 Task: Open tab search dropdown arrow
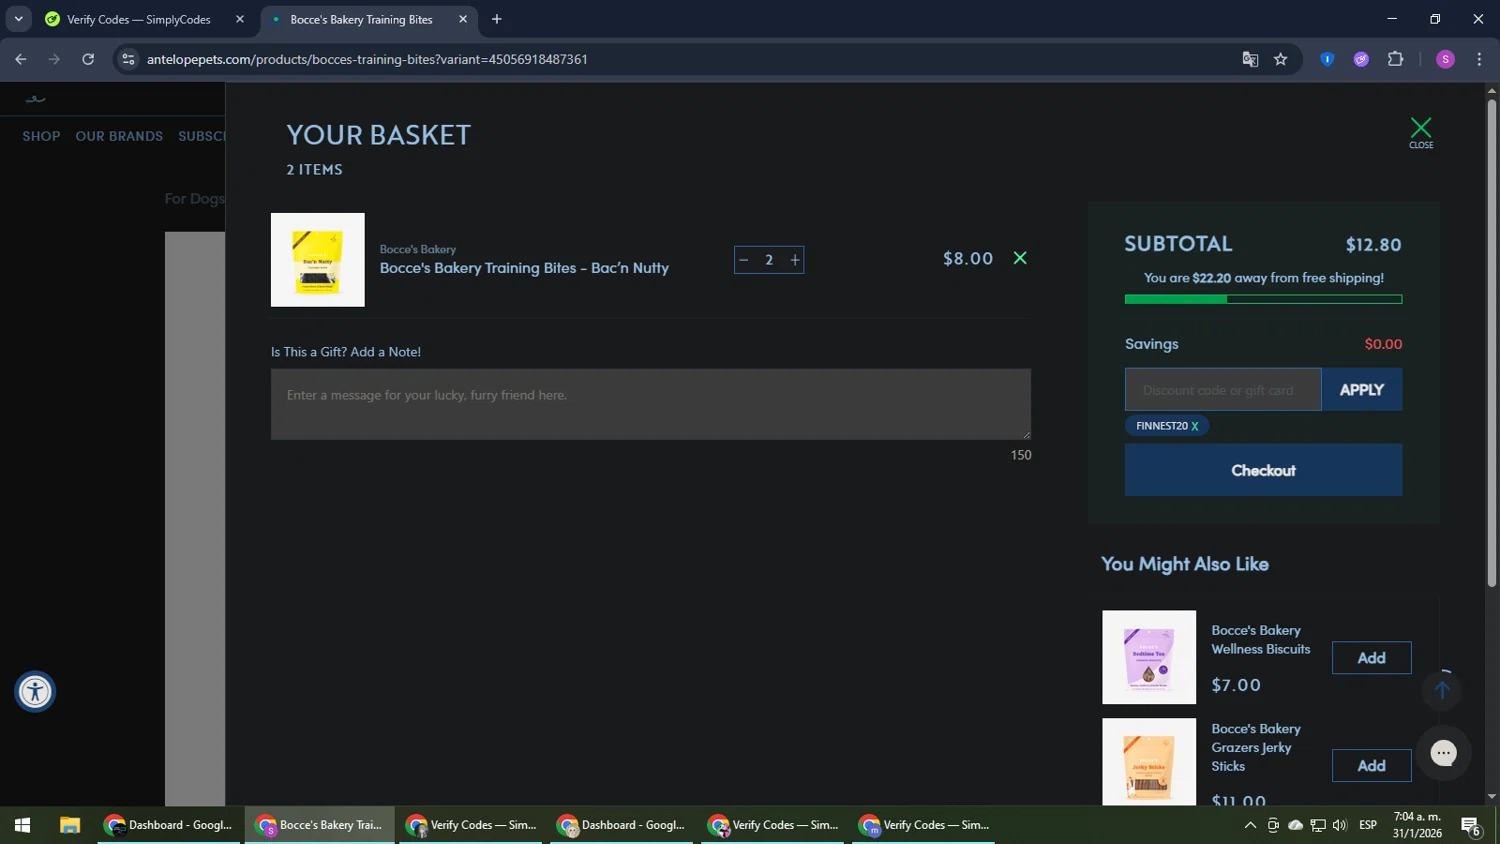coord(18,19)
